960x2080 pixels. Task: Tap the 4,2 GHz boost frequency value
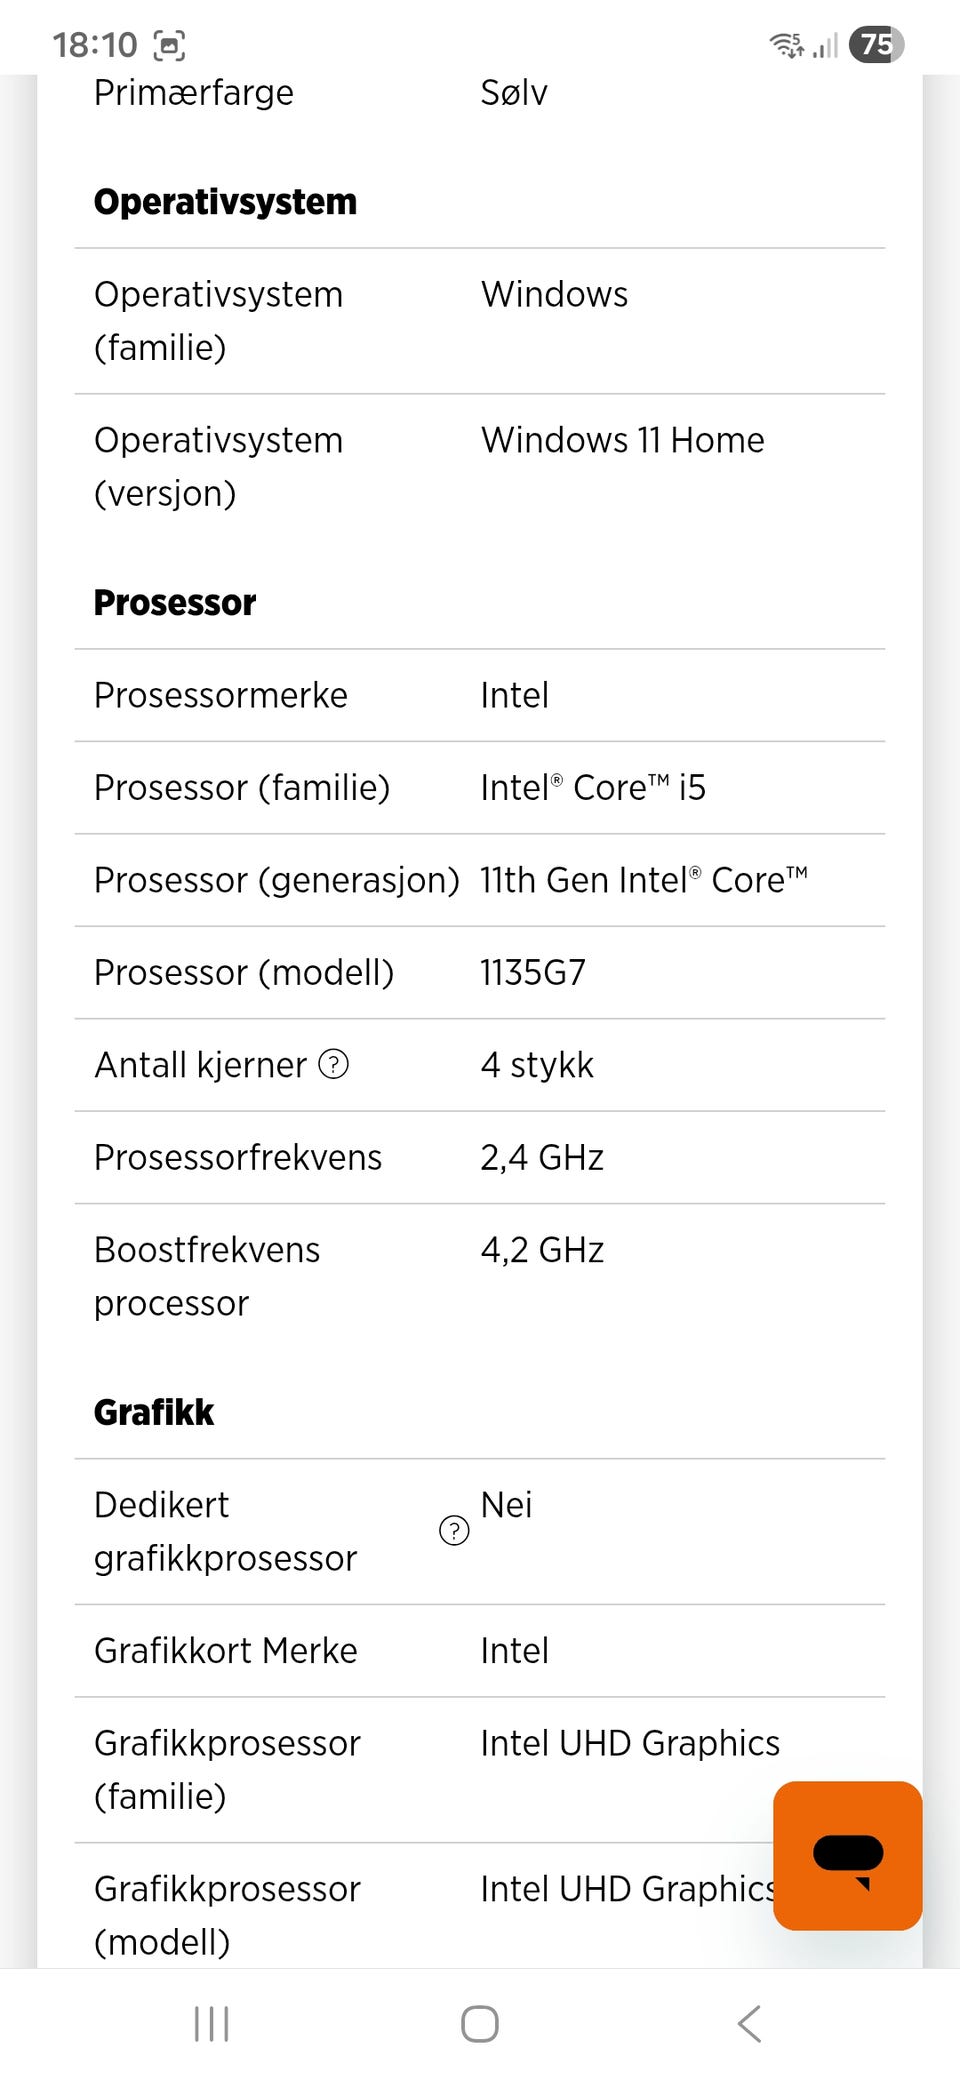click(542, 1250)
